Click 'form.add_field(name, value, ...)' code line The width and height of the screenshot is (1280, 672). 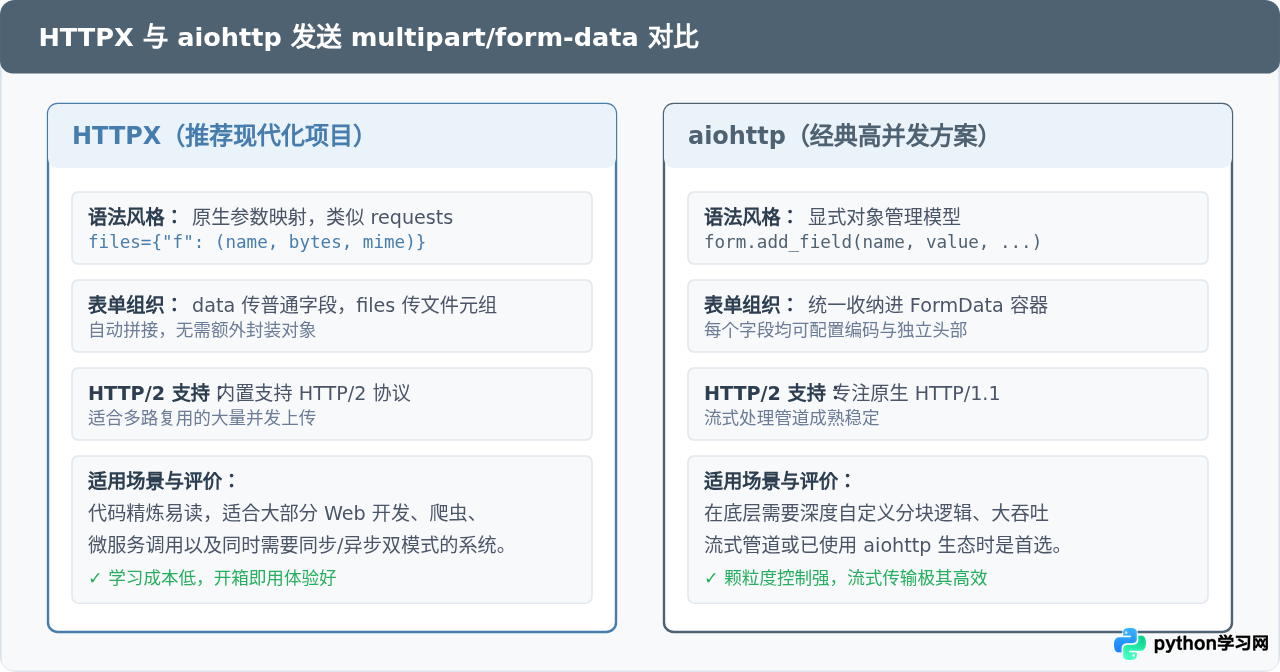(873, 242)
